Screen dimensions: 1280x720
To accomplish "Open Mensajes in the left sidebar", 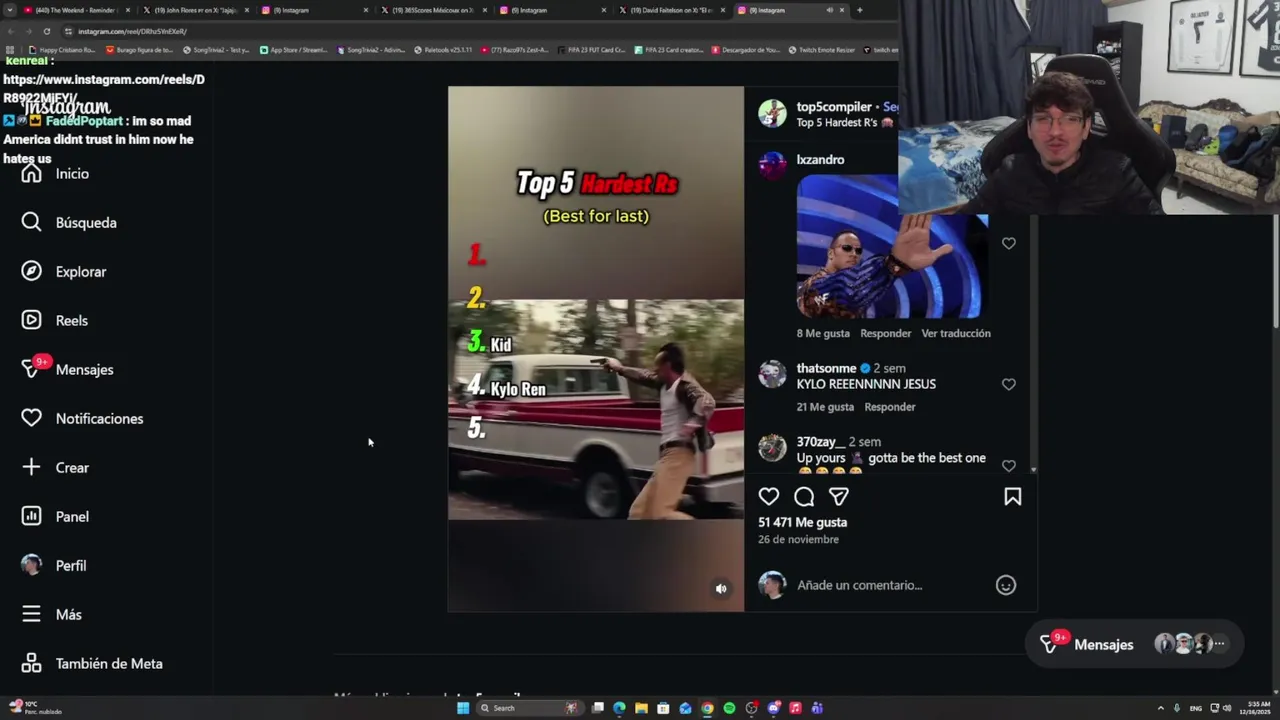I will (x=67, y=370).
